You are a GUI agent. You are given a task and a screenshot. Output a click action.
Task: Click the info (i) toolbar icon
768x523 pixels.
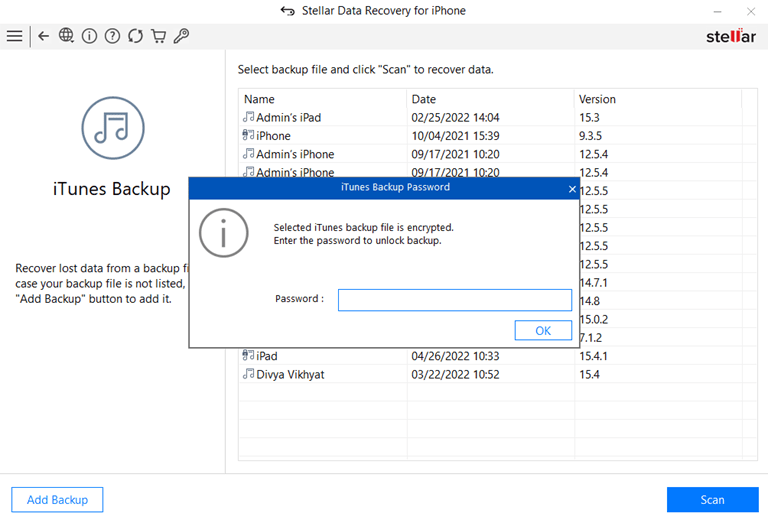(89, 36)
